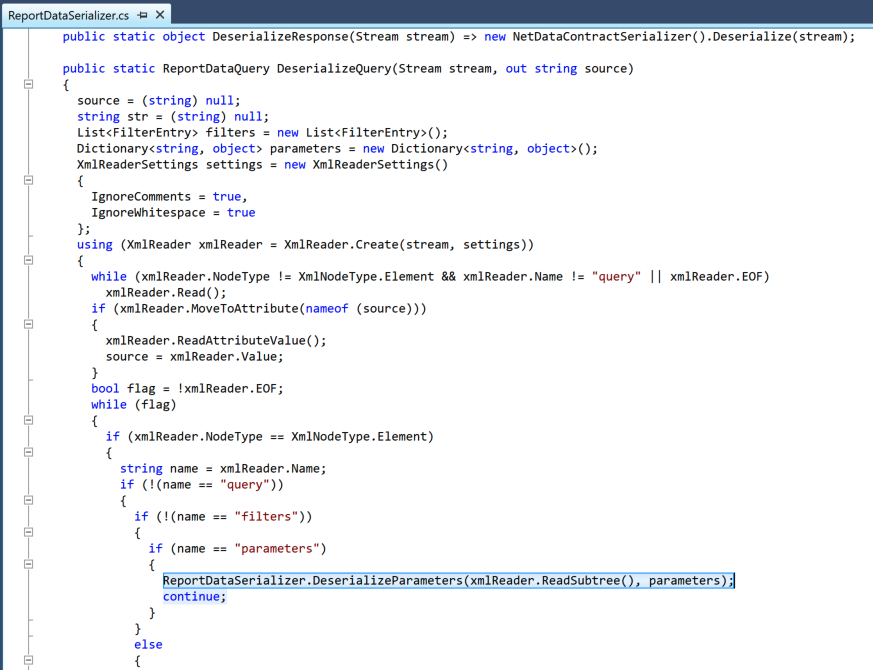This screenshot has width=873, height=670.
Task: Click 'string str = (string) null;' line
Action: pyautogui.click(x=173, y=116)
